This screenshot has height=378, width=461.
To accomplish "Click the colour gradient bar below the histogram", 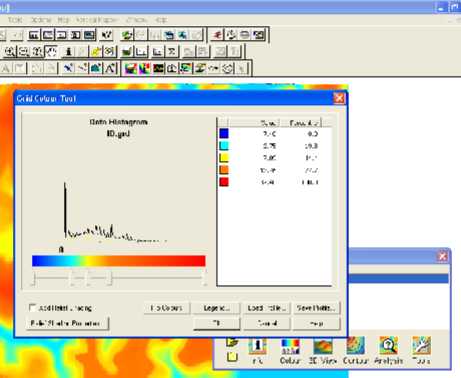I will point(119,261).
